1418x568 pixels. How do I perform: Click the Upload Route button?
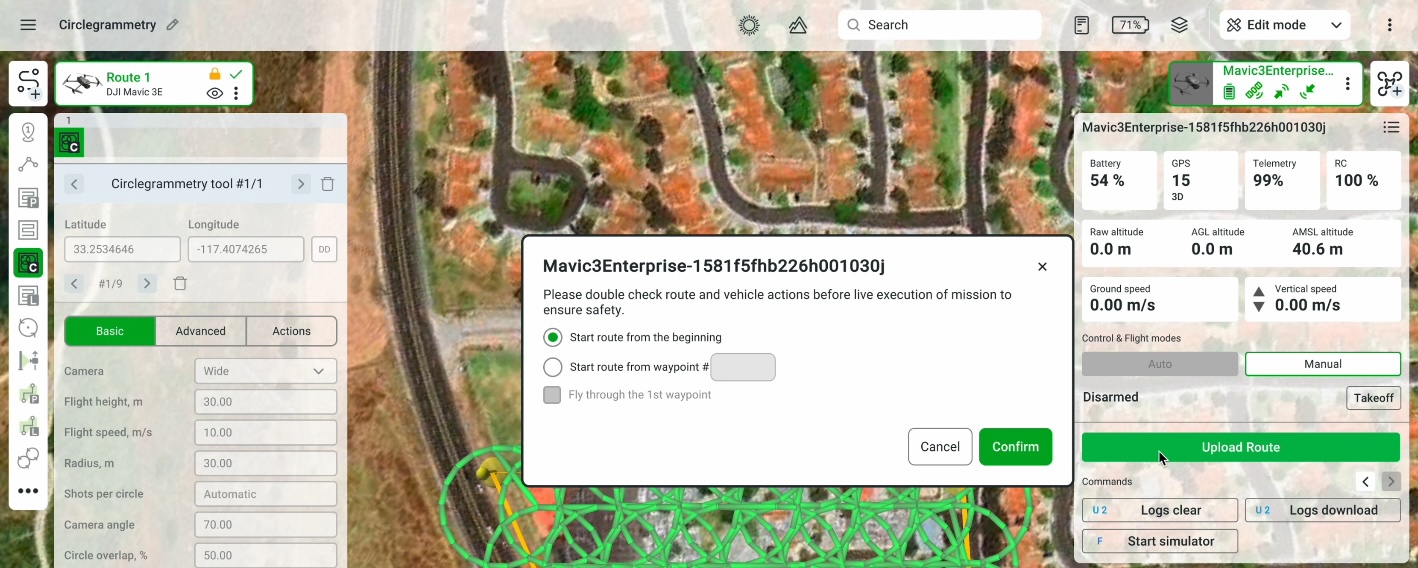[x=1241, y=447]
